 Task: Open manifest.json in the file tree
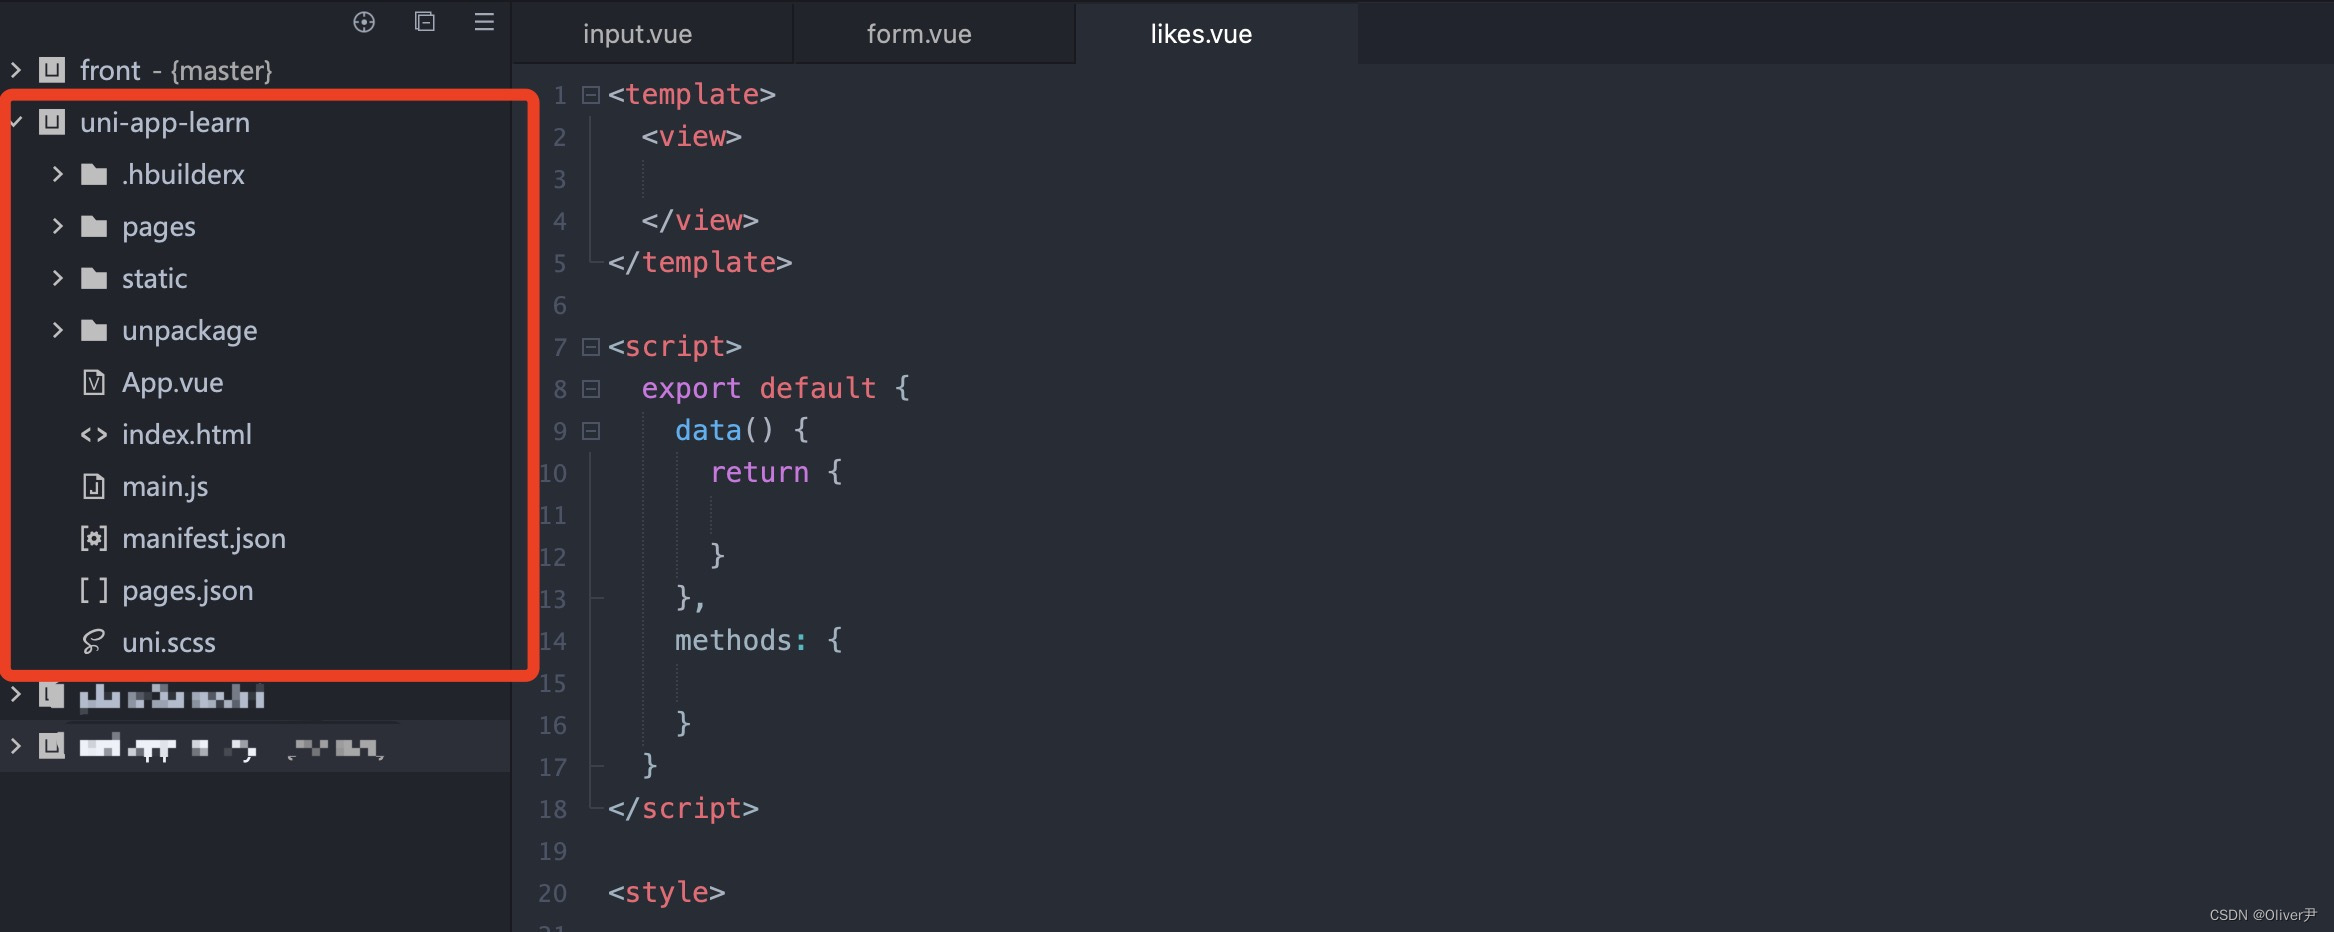(204, 538)
